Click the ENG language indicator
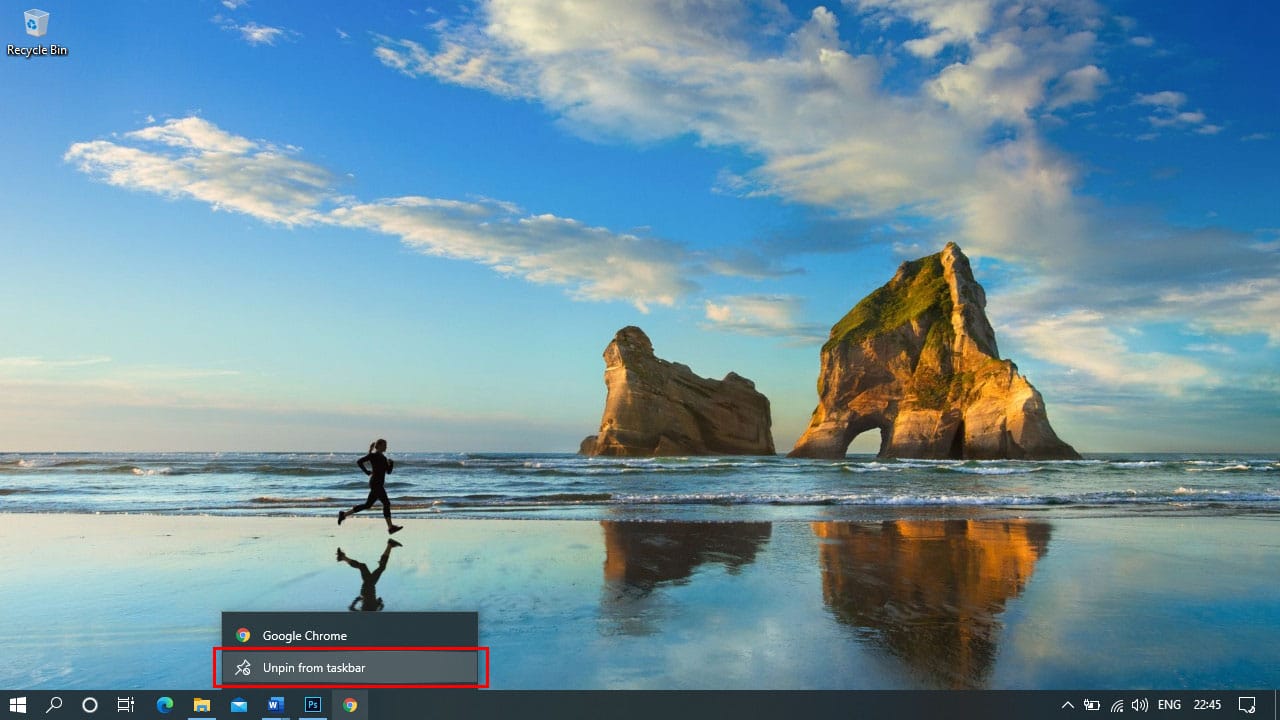Screen dimensions: 1280x720 (1169, 705)
